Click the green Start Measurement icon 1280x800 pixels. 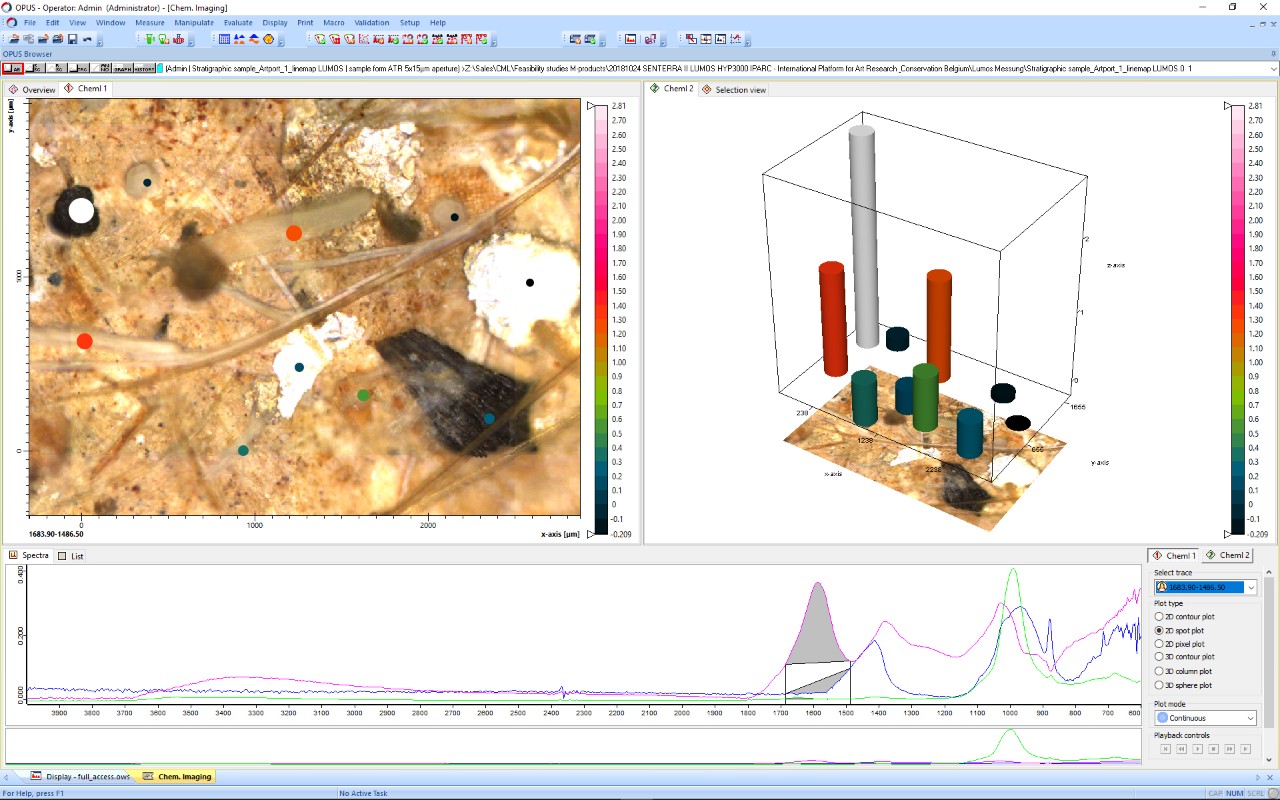point(149,39)
